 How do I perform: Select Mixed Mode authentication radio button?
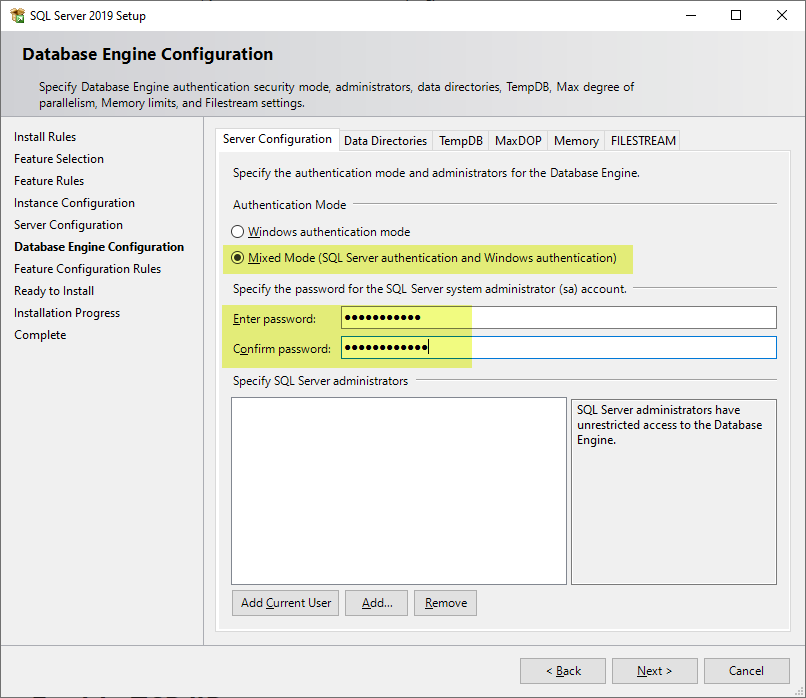[x=238, y=258]
